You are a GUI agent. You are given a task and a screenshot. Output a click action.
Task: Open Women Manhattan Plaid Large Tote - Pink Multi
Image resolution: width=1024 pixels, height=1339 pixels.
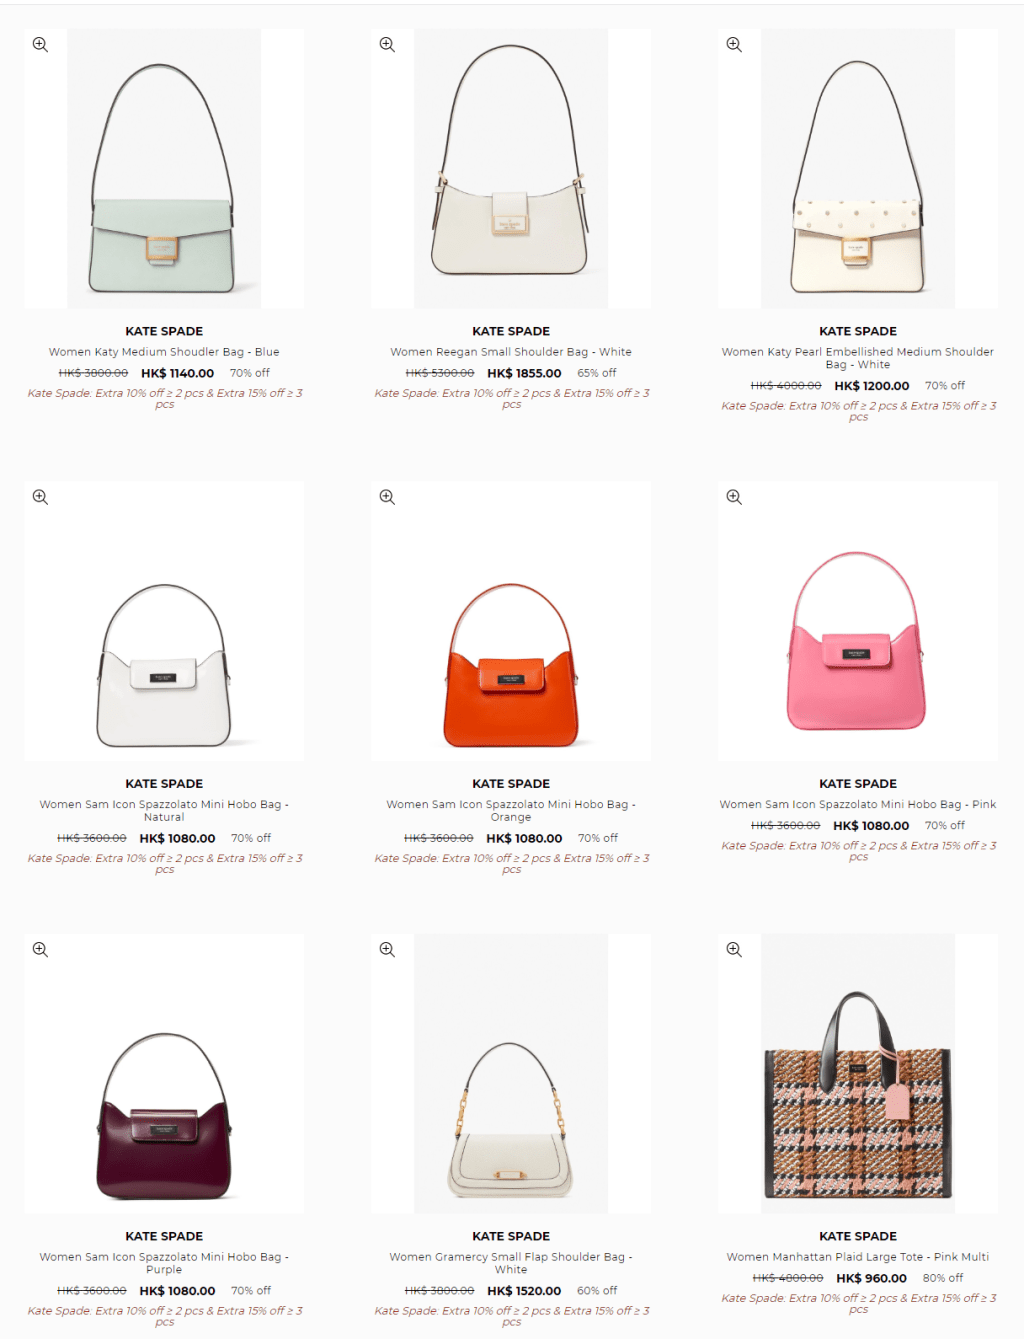(858, 1257)
